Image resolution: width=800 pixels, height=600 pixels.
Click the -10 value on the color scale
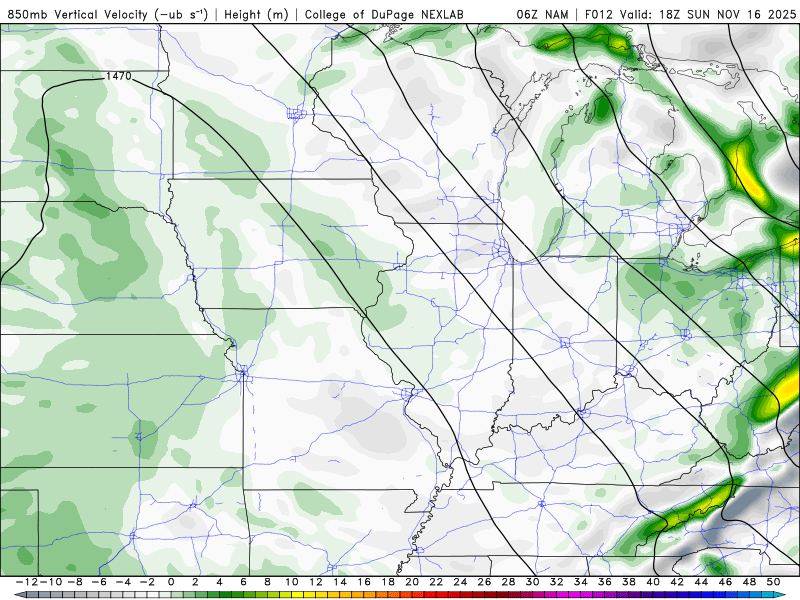[x=50, y=582]
